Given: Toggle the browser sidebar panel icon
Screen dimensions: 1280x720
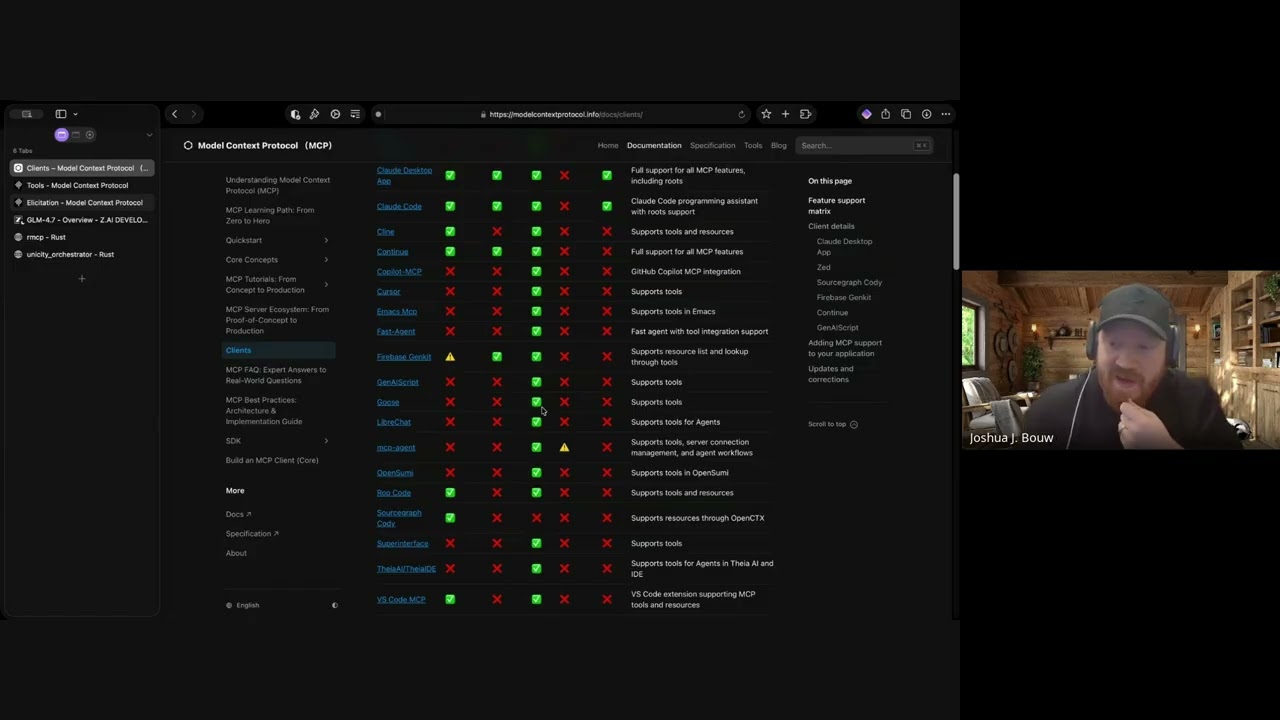Looking at the screenshot, I should (x=61, y=114).
